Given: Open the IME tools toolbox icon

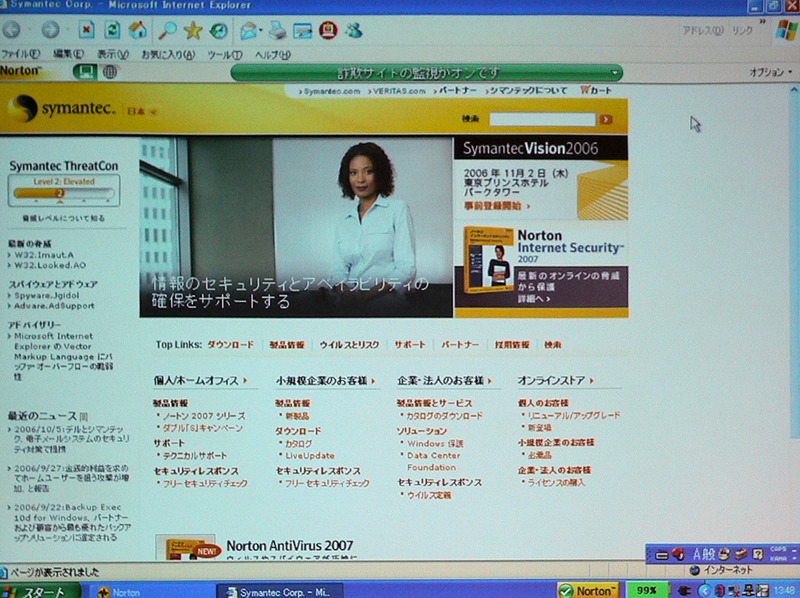Looking at the screenshot, I should tap(741, 554).
